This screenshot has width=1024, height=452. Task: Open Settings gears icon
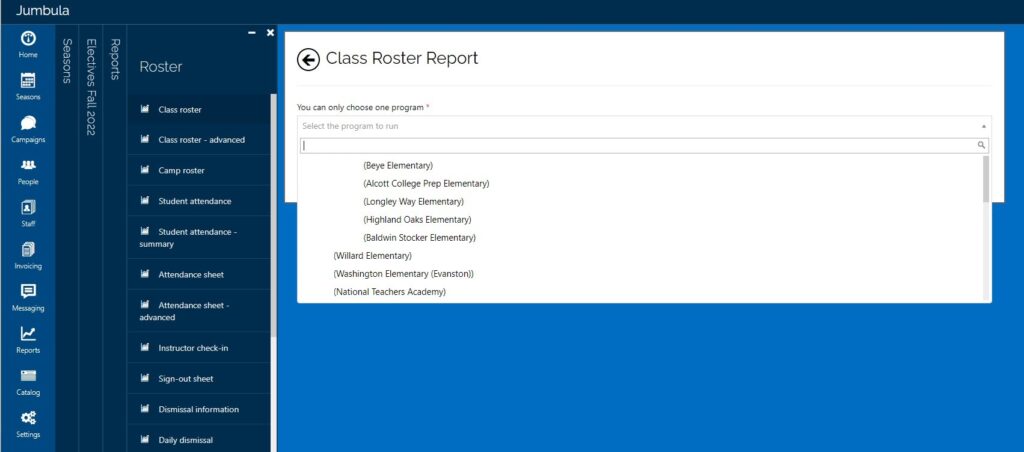pos(28,423)
